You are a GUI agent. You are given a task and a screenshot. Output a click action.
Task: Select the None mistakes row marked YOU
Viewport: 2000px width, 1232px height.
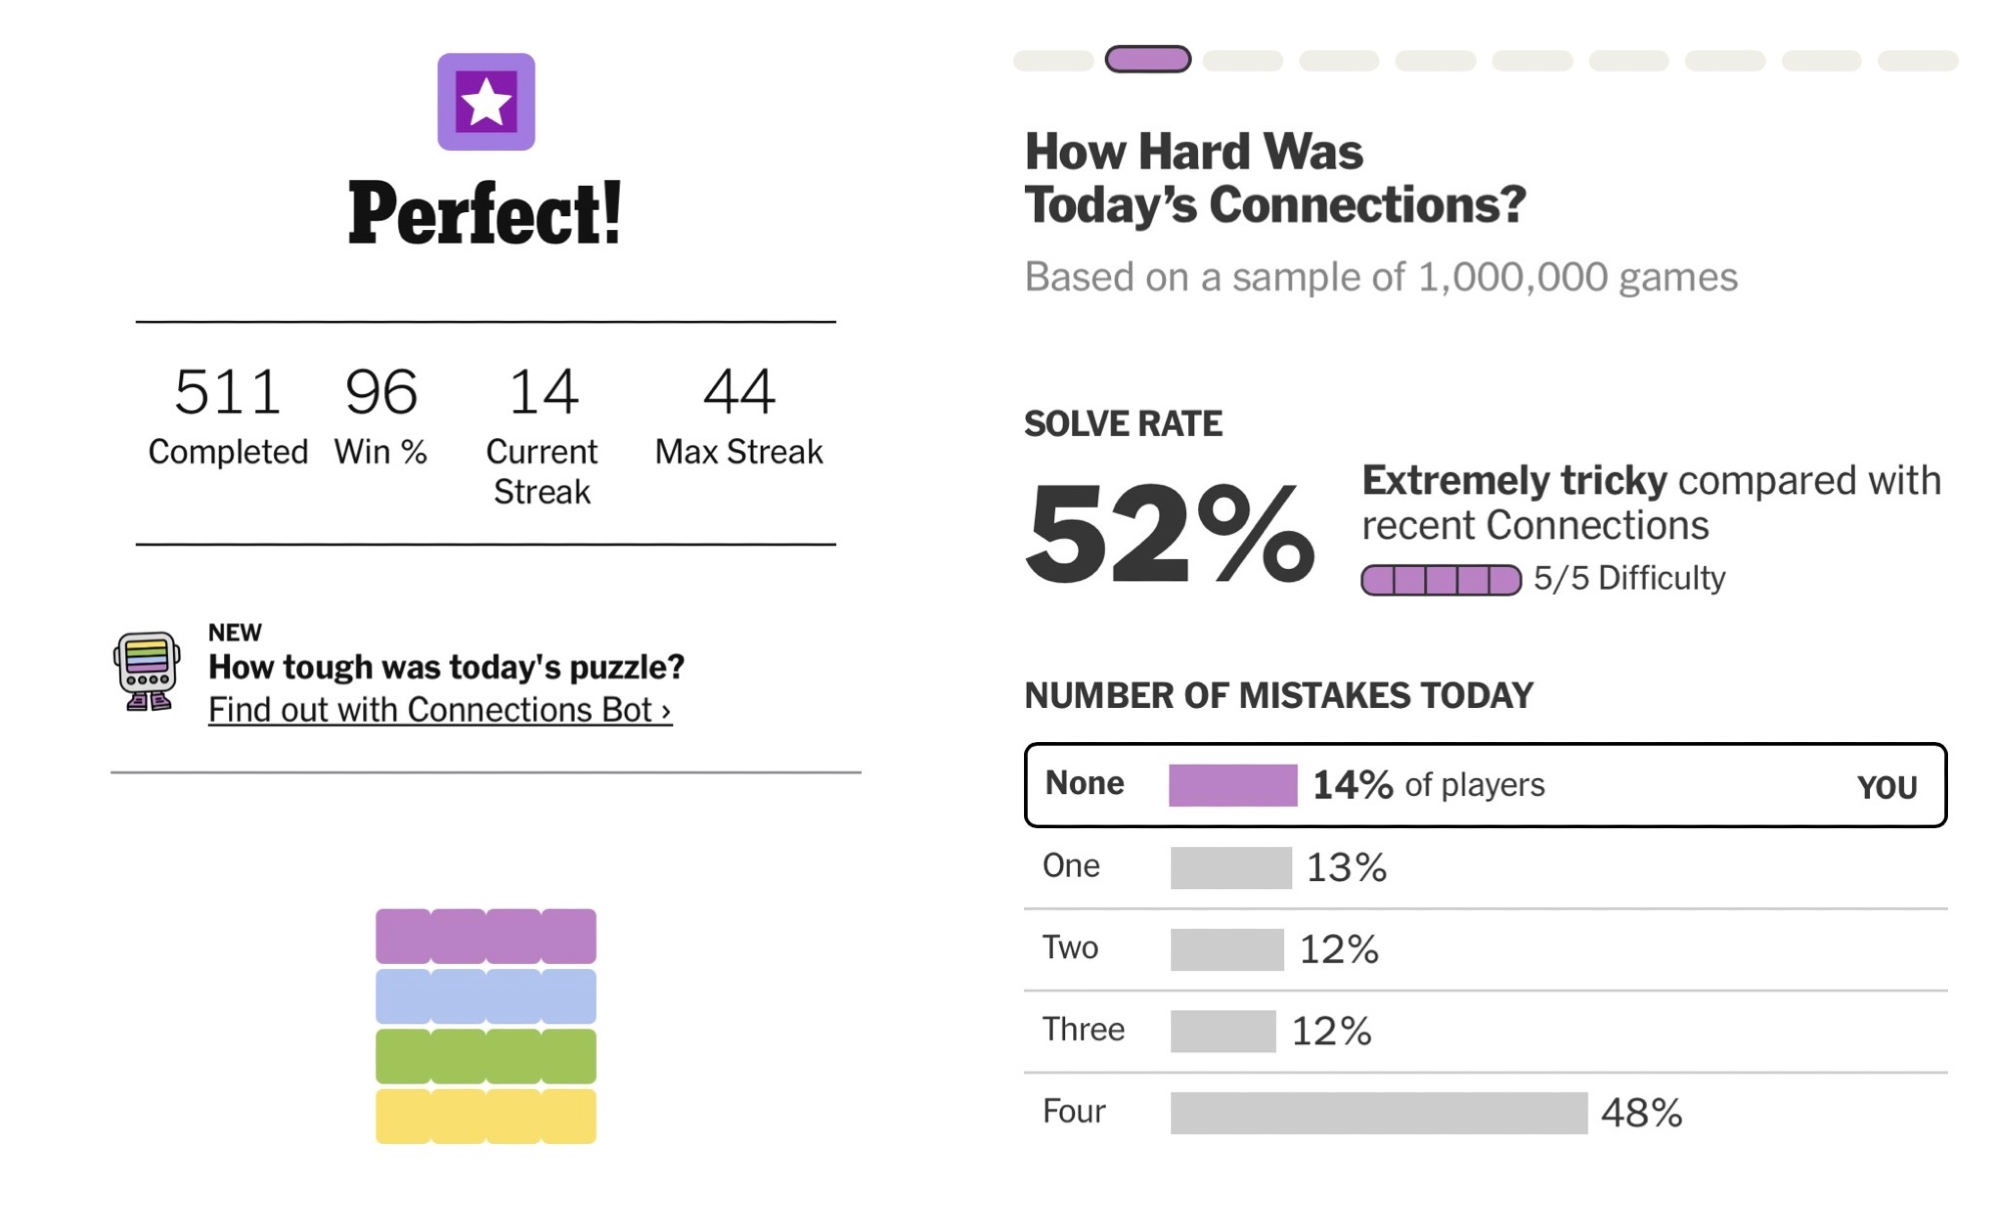point(1485,785)
